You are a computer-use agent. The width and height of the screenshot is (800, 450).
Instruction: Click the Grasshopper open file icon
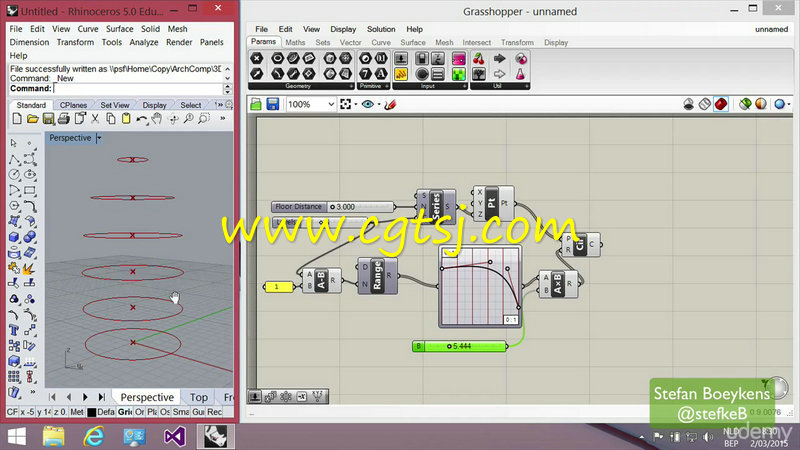pyautogui.click(x=256, y=105)
